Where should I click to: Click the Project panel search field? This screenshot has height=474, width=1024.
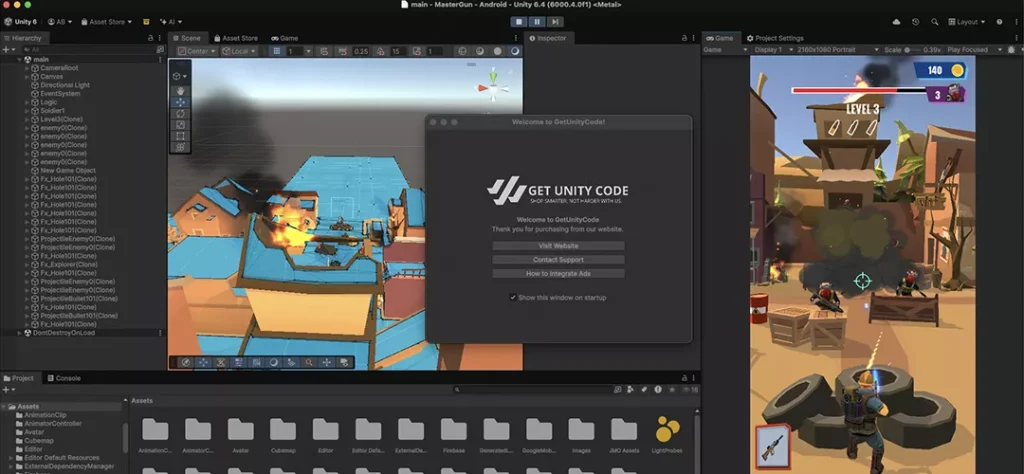(534, 390)
